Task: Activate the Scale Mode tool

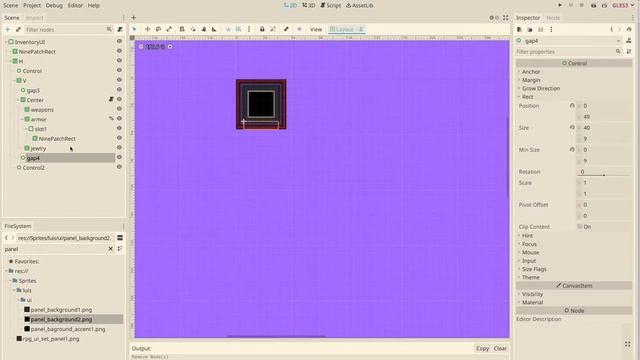Action: pyautogui.click(x=169, y=29)
